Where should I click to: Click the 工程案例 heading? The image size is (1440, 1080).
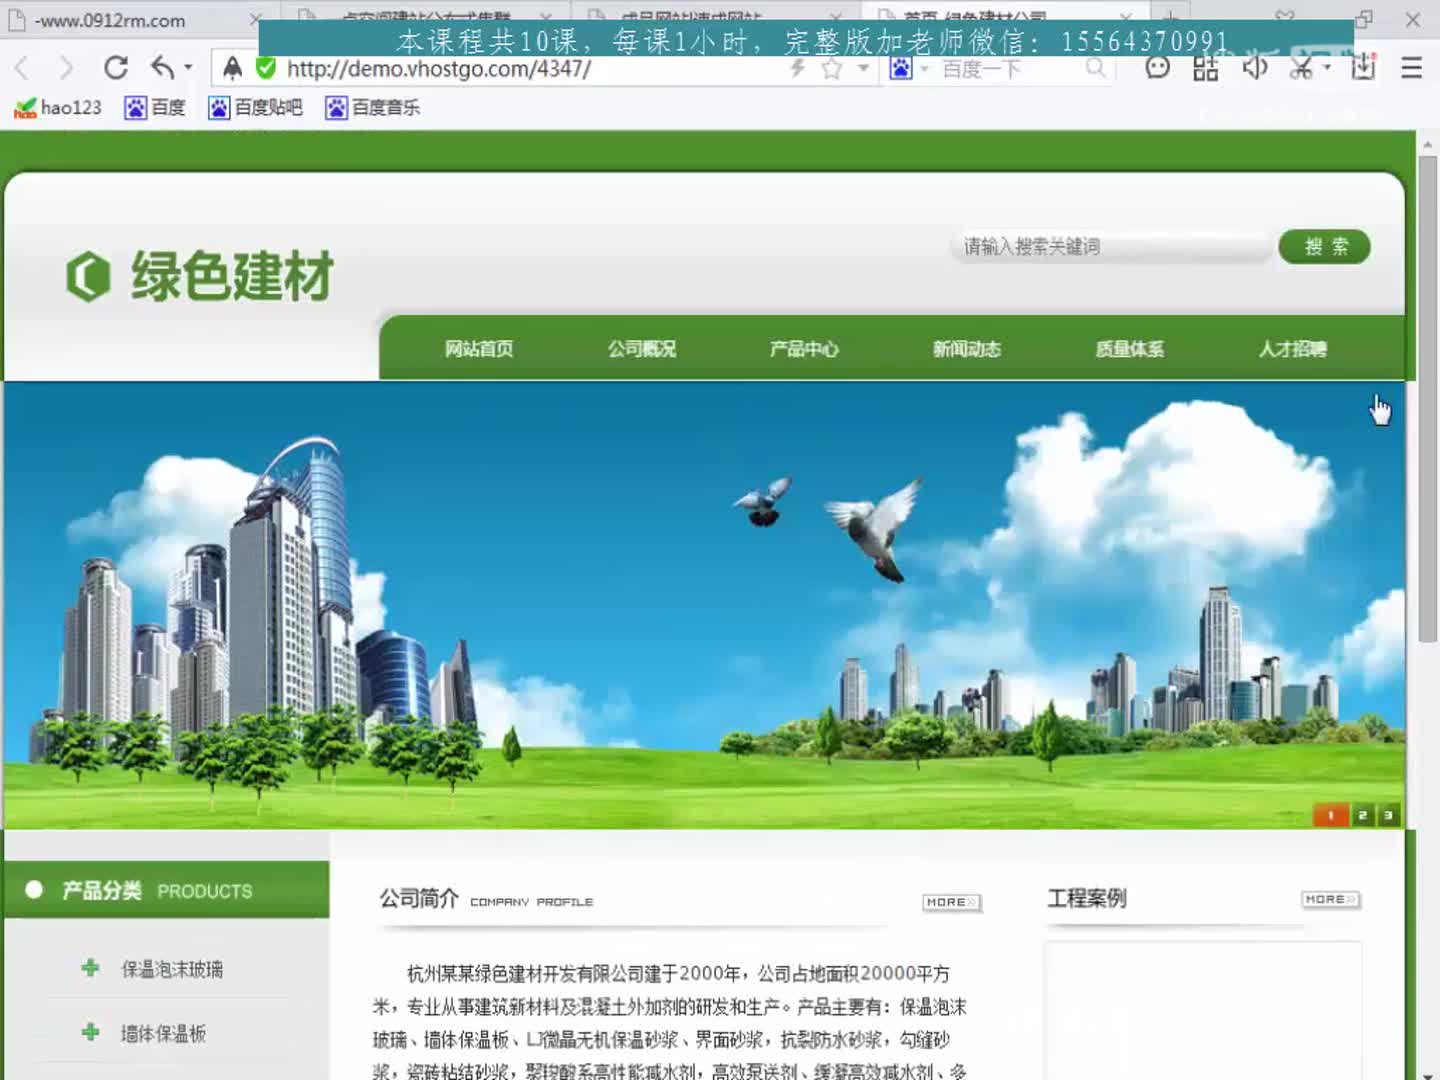(1087, 898)
